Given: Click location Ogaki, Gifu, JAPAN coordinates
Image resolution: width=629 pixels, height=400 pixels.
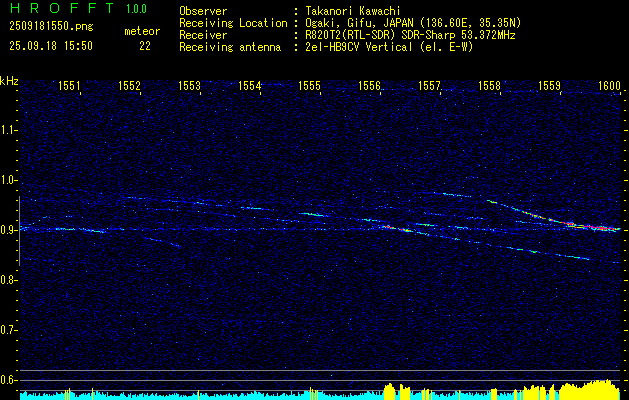Looking at the screenshot, I should tap(413, 23).
